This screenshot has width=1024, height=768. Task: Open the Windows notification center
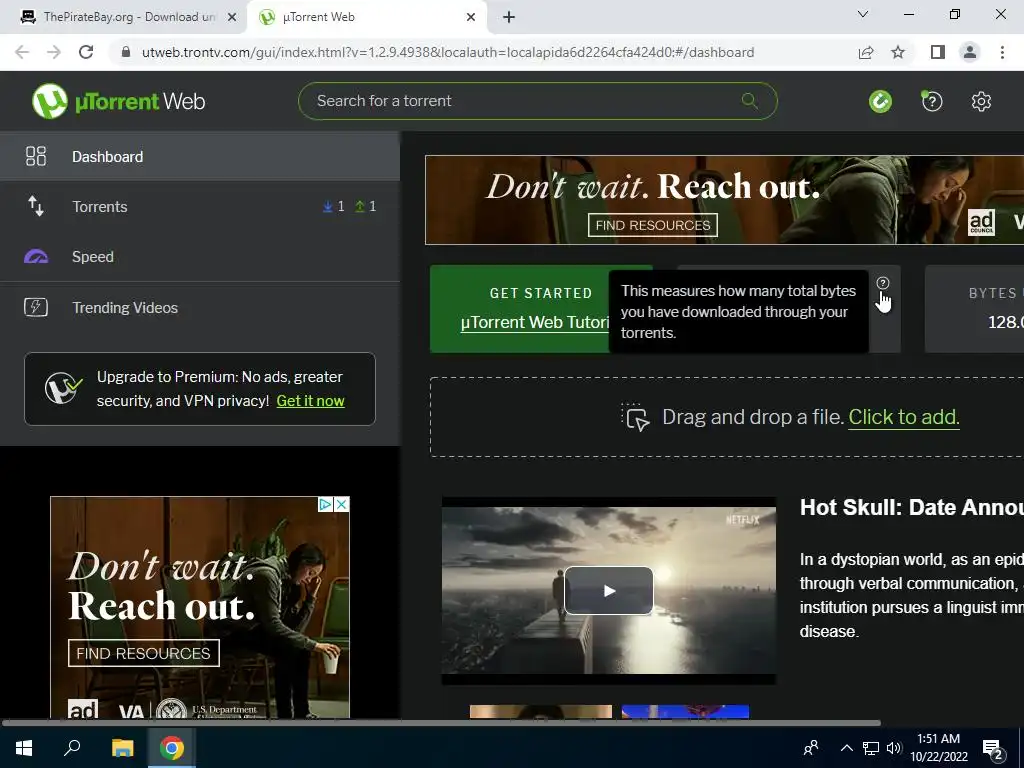pos(994,750)
